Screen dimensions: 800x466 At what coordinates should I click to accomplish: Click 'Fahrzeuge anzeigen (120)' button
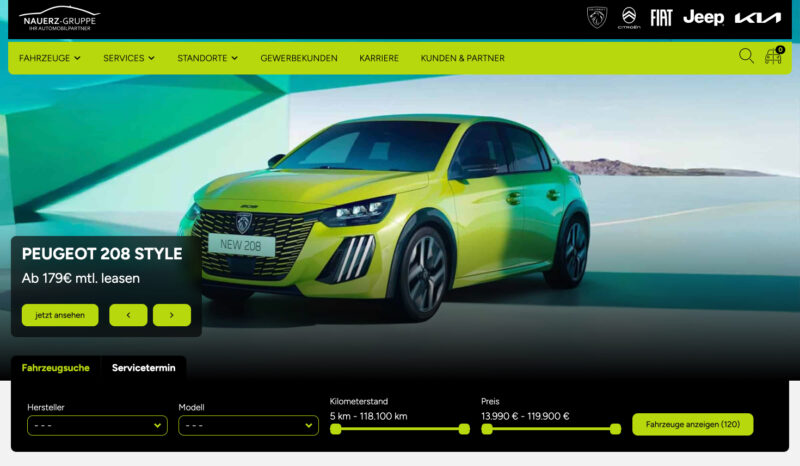point(692,425)
